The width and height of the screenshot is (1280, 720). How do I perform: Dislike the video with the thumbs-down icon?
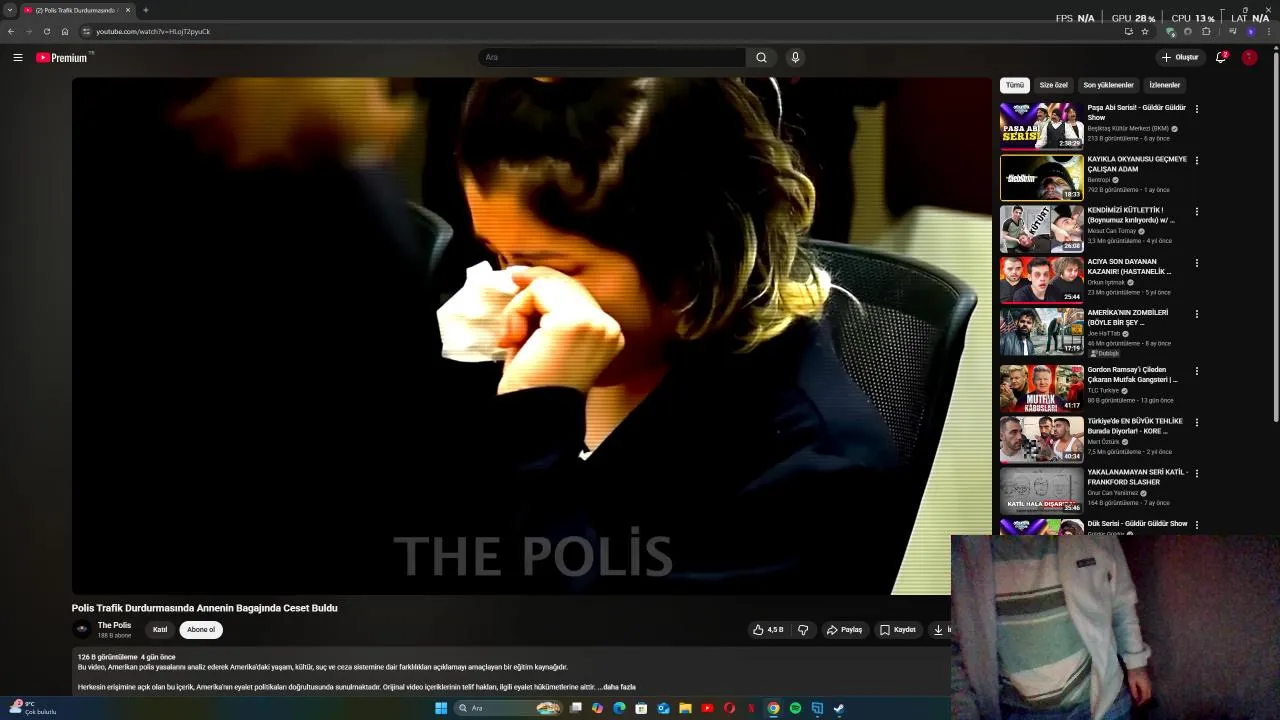[803, 630]
